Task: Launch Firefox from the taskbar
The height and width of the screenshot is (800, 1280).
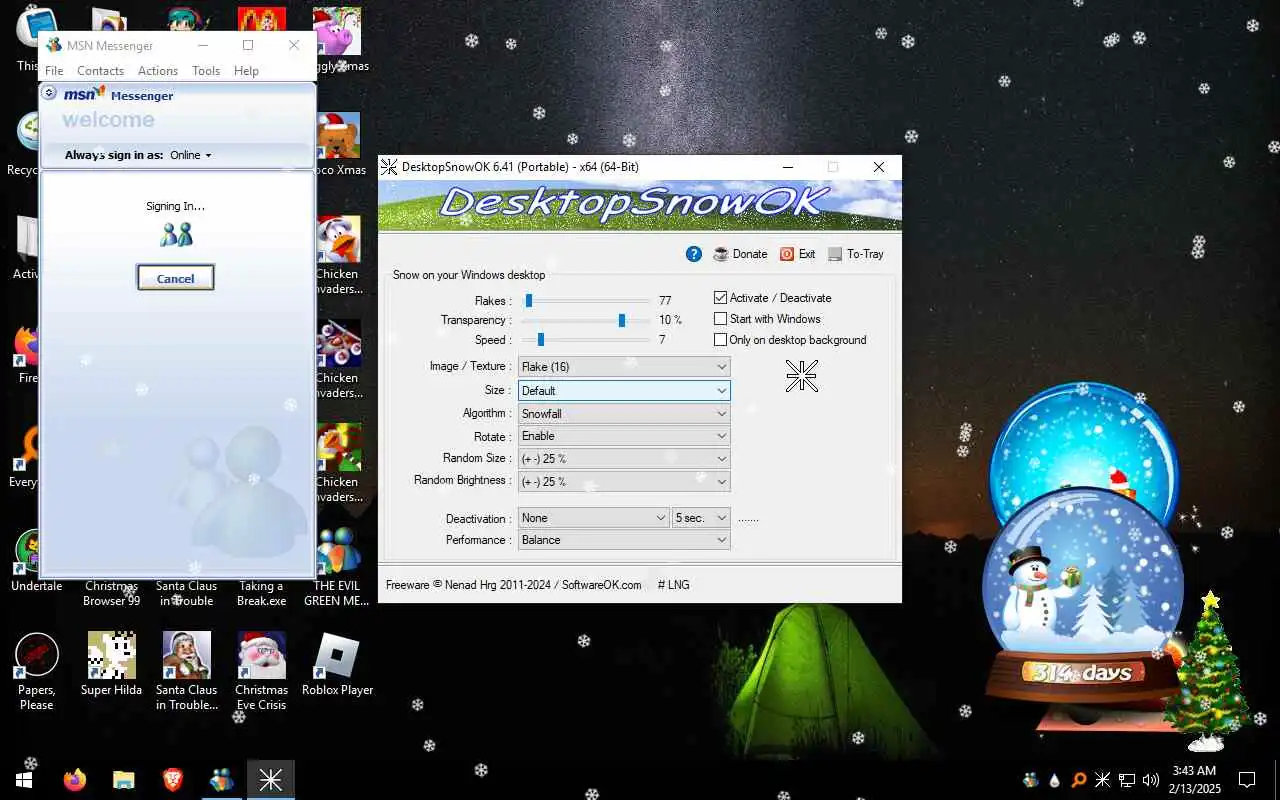Action: [75, 780]
